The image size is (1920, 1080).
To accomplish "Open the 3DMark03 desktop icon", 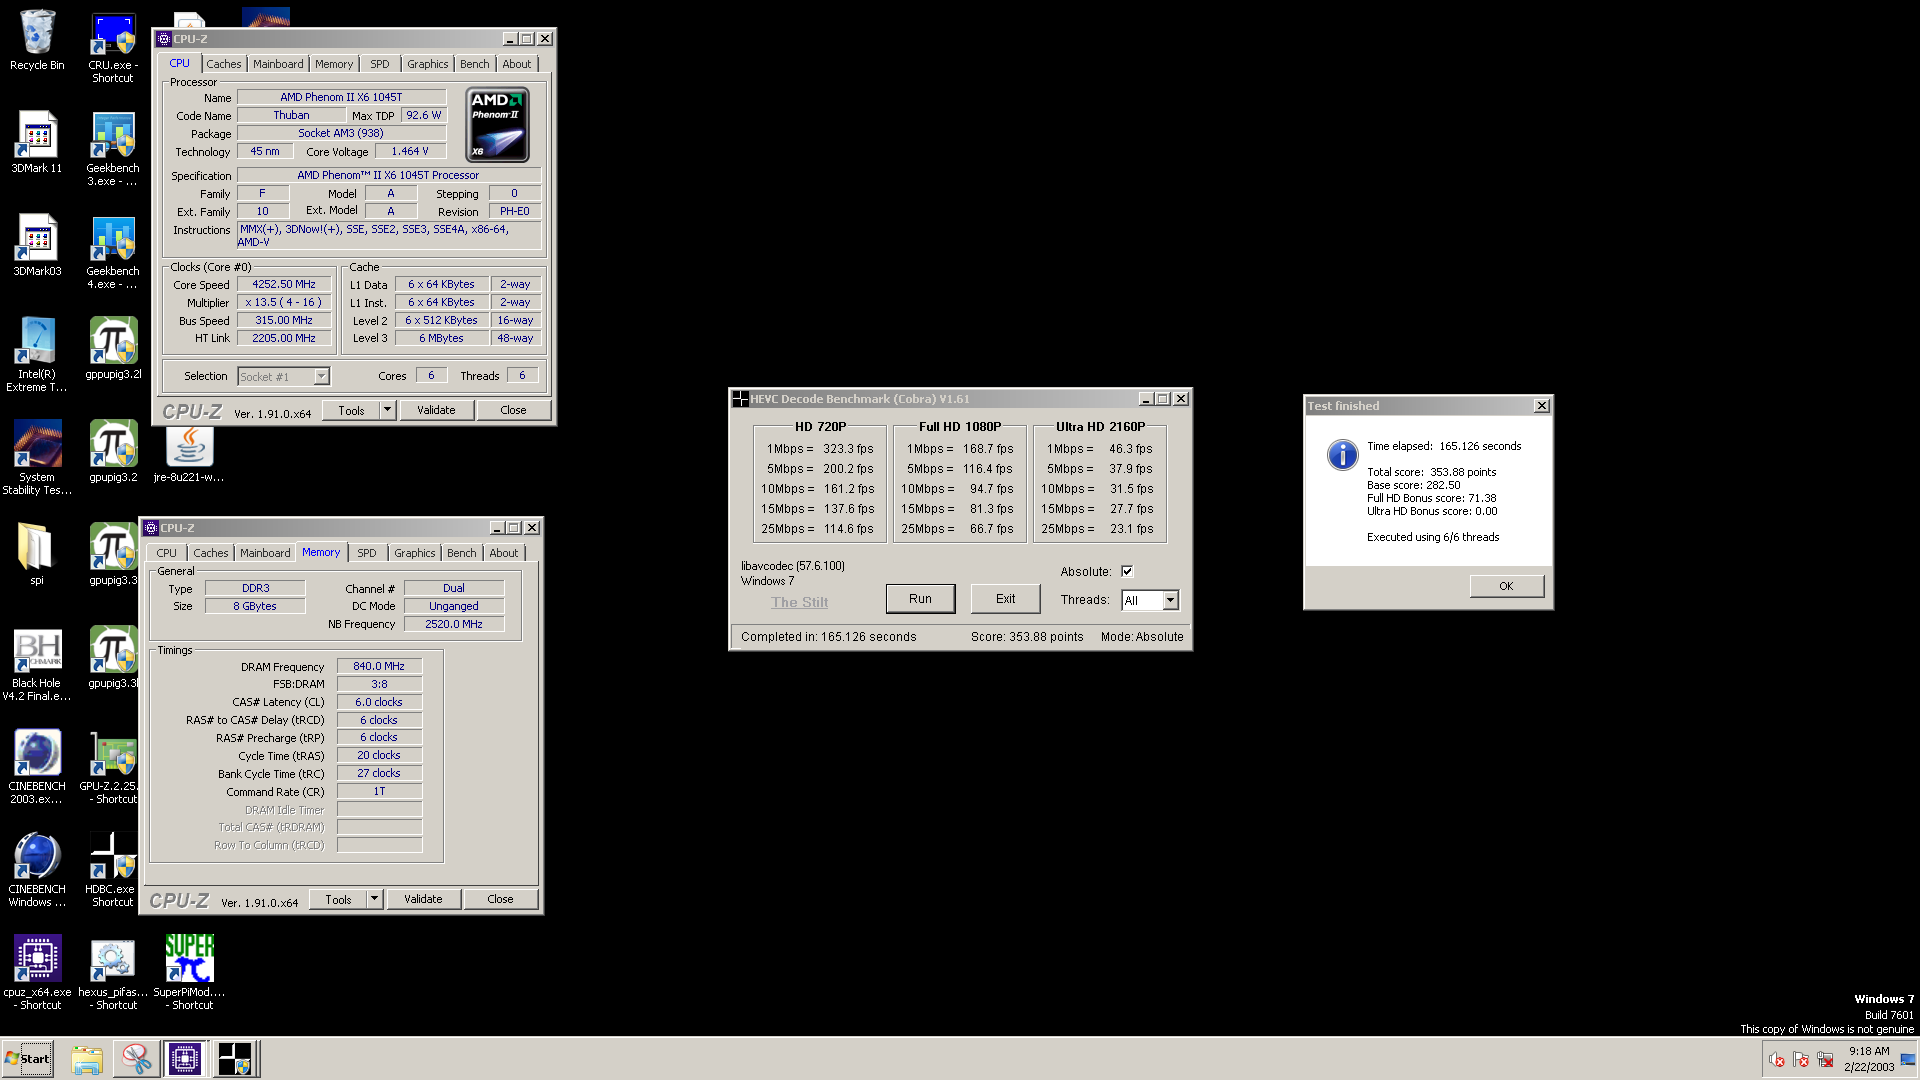I will (37, 246).
